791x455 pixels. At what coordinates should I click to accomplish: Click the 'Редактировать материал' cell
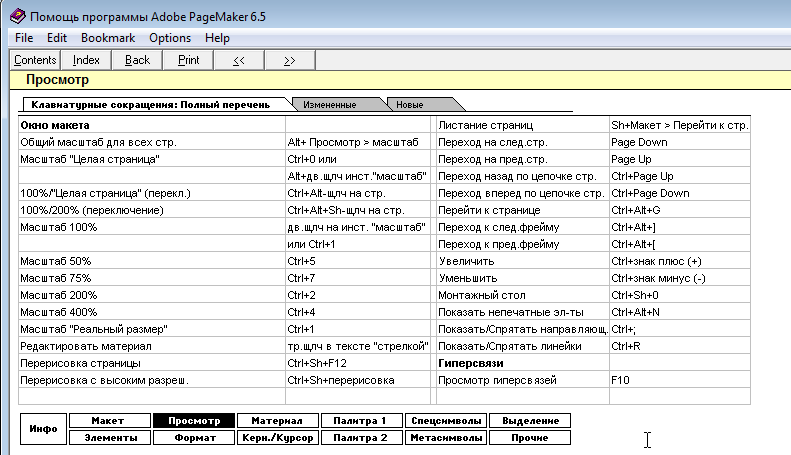pos(152,346)
